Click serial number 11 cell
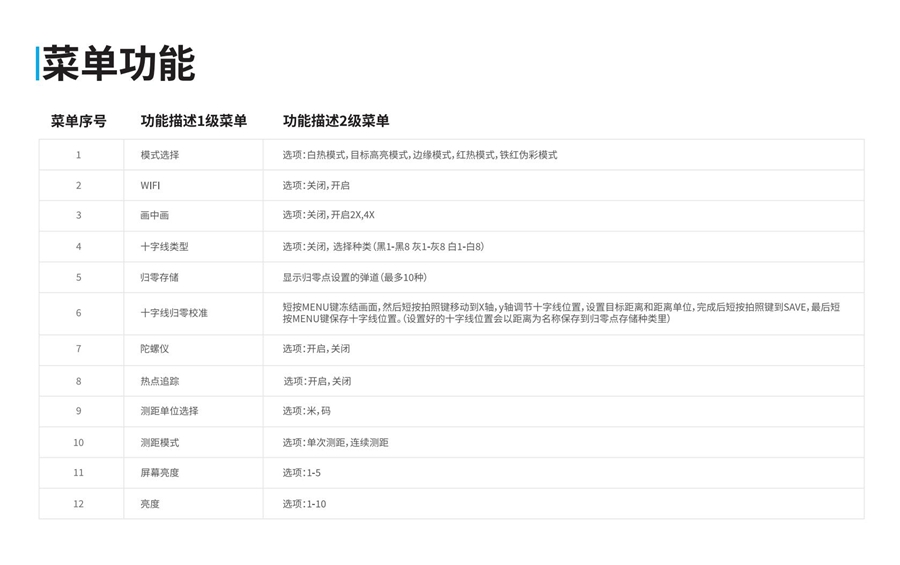 pos(81,473)
